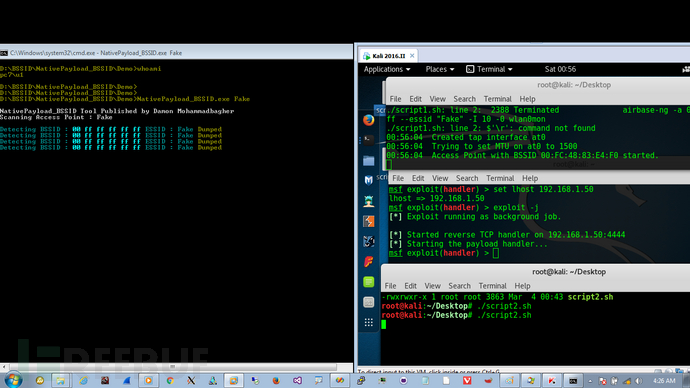
Task: Launch Faraday IDE from the Kali dock
Action: point(369,262)
